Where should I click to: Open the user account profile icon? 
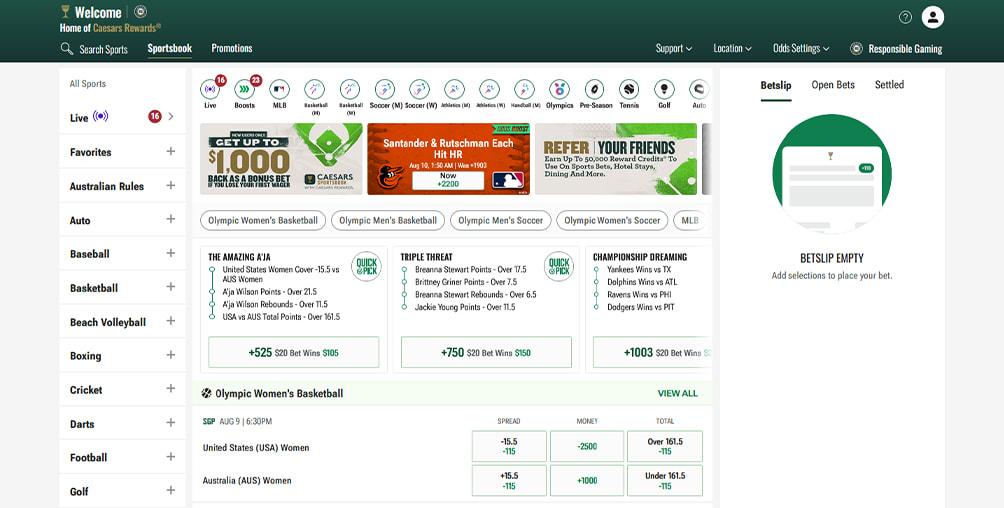click(933, 17)
